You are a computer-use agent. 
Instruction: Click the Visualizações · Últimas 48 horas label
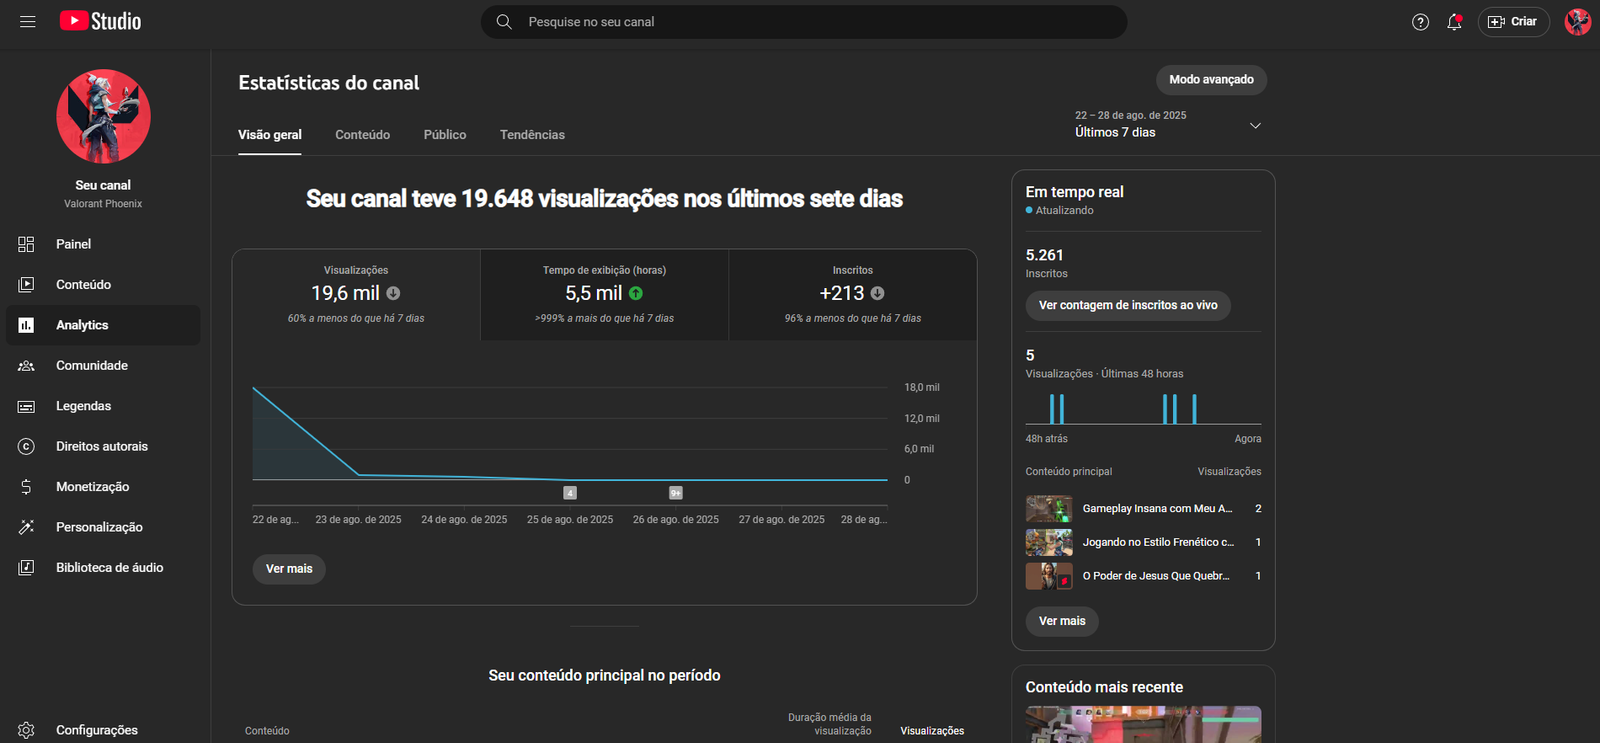[1104, 374]
